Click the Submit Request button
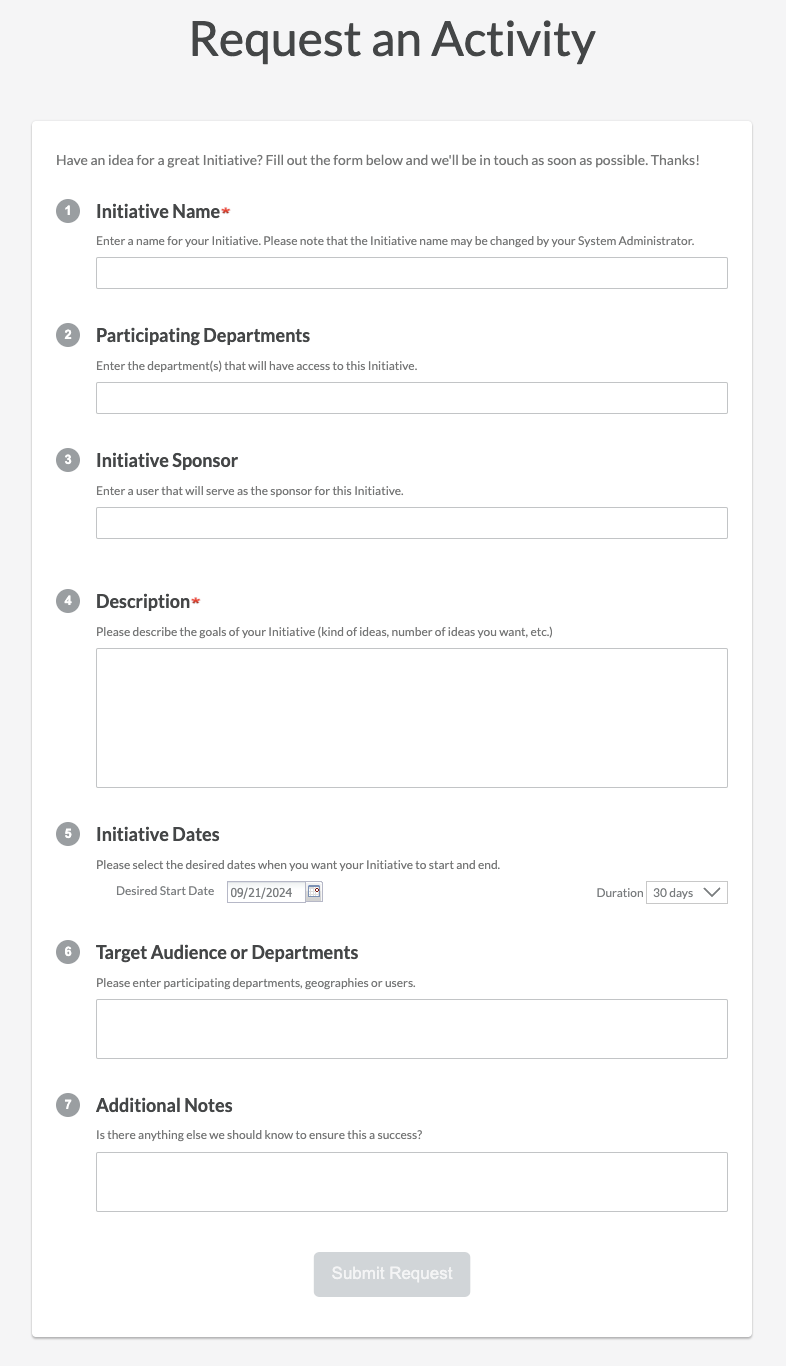 392,1274
